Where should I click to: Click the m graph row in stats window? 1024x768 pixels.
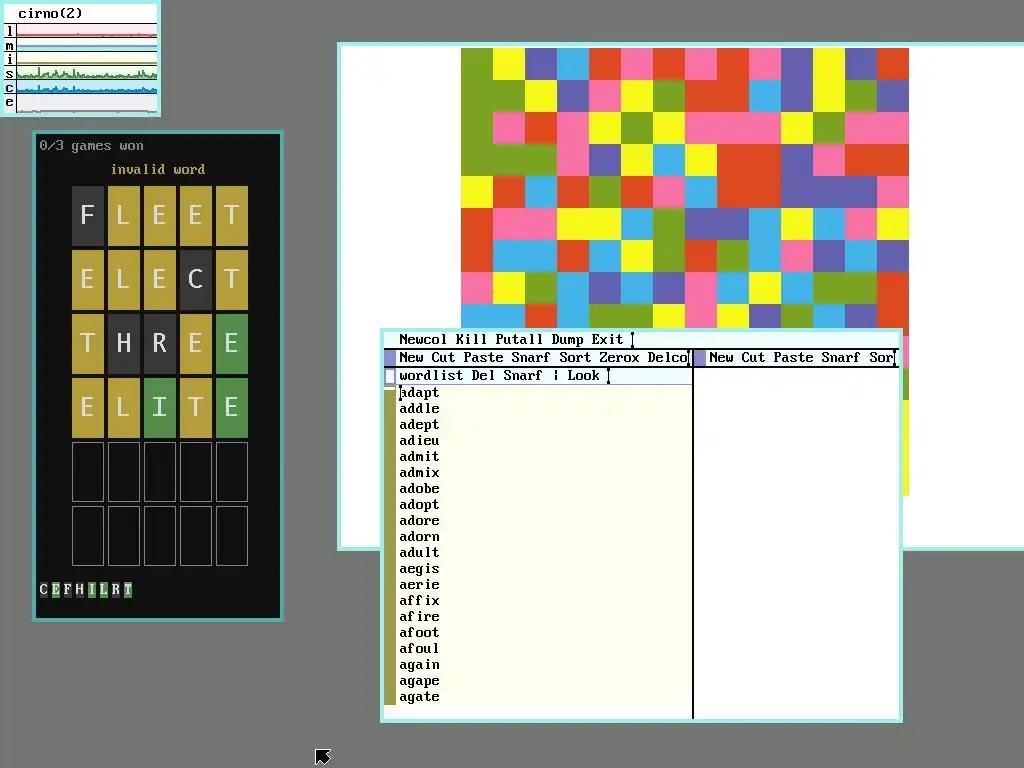pyautogui.click(x=80, y=45)
